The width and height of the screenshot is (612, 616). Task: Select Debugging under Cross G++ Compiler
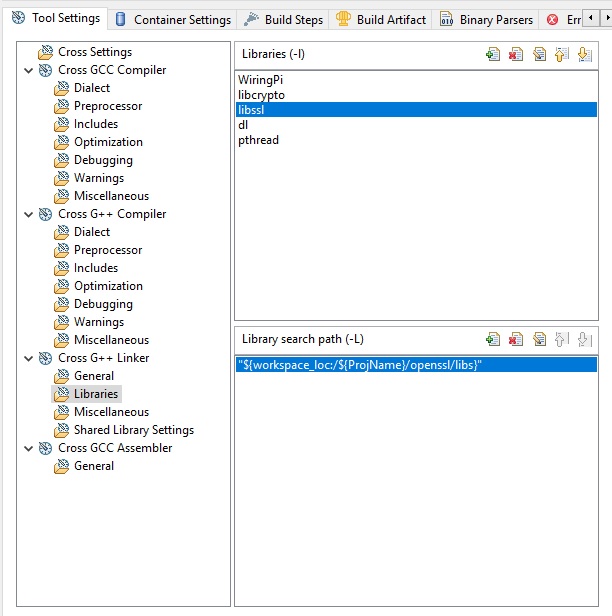[103, 304]
